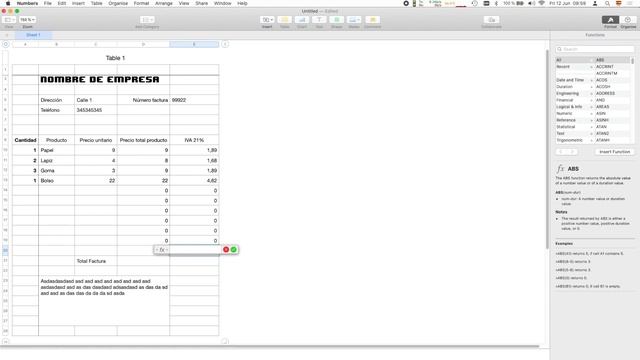Viewport: 640px width, 360px height.
Task: Open the Zoom percentage dropdown
Action: pos(27,20)
